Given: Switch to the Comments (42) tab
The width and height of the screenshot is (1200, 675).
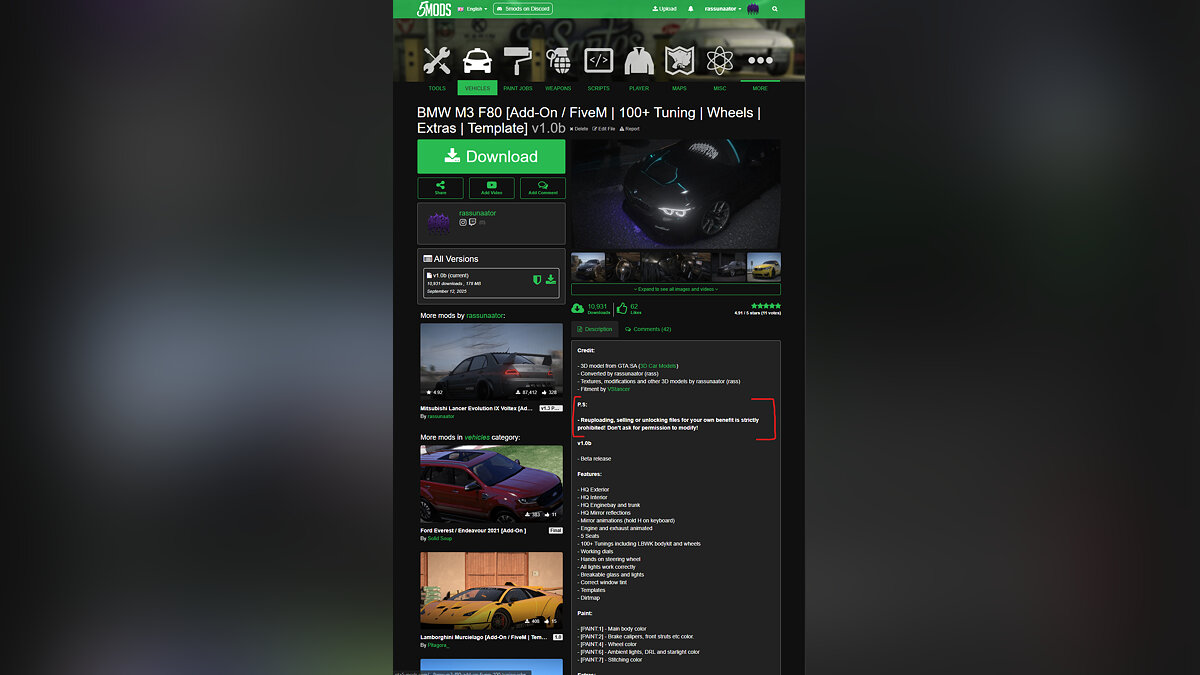Looking at the screenshot, I should coord(648,329).
